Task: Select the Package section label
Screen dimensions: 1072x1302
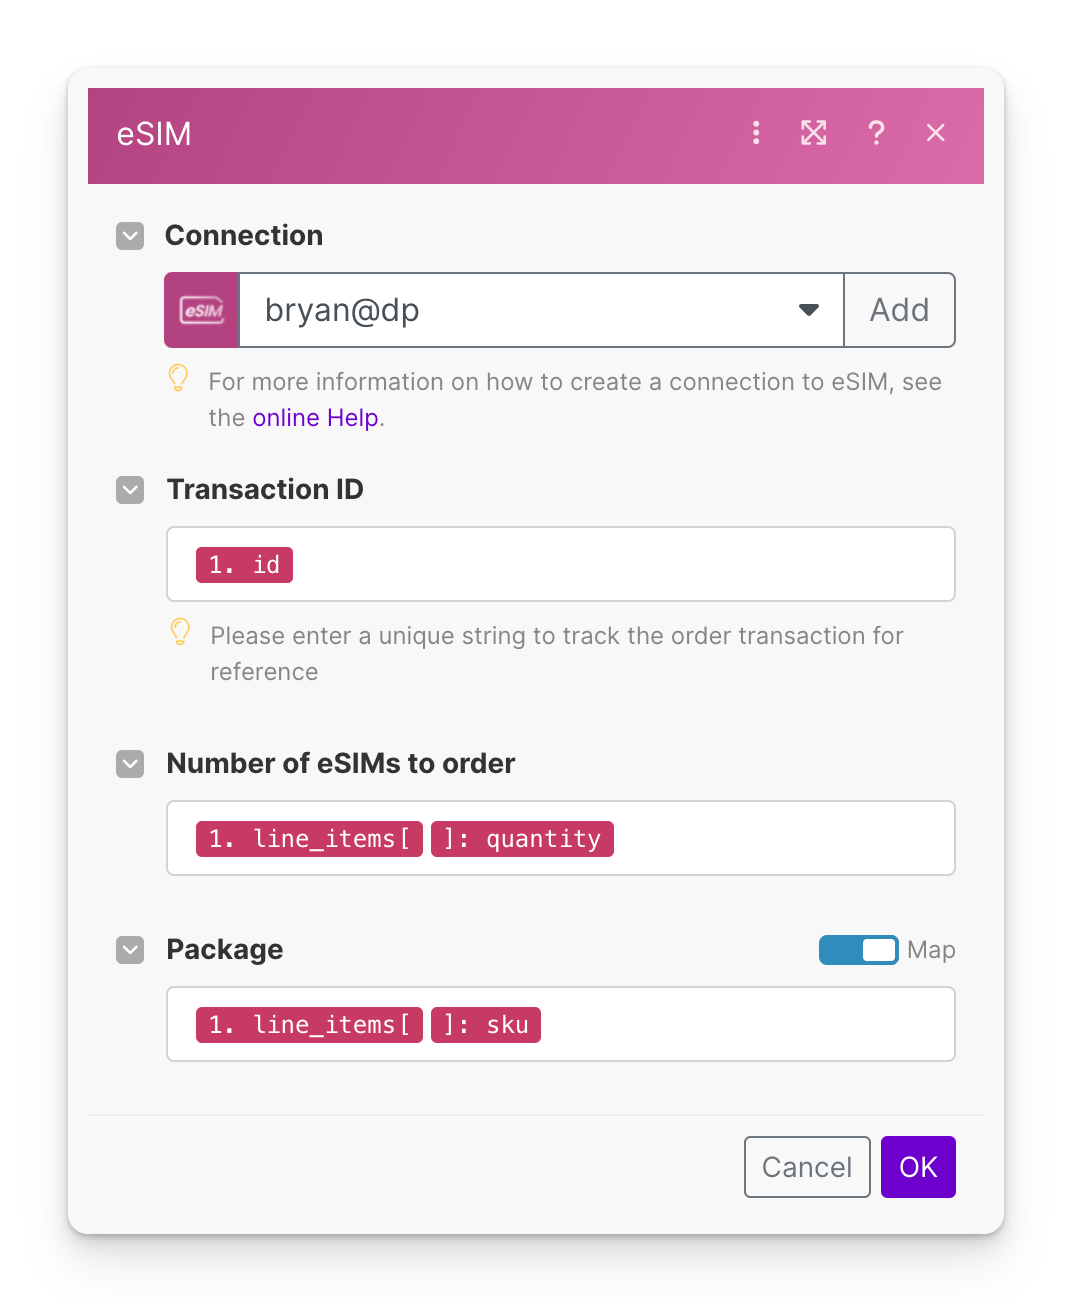Action: (x=224, y=950)
